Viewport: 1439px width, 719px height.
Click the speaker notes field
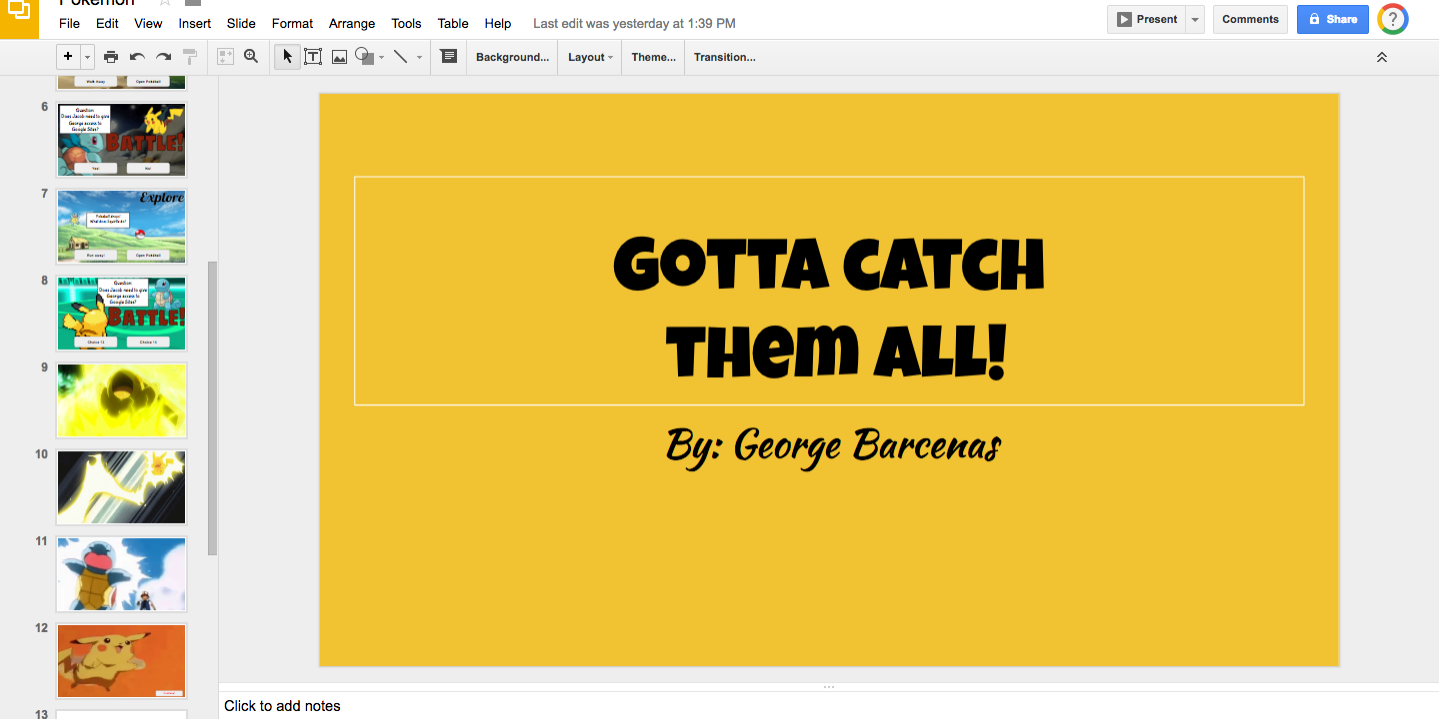coord(829,706)
